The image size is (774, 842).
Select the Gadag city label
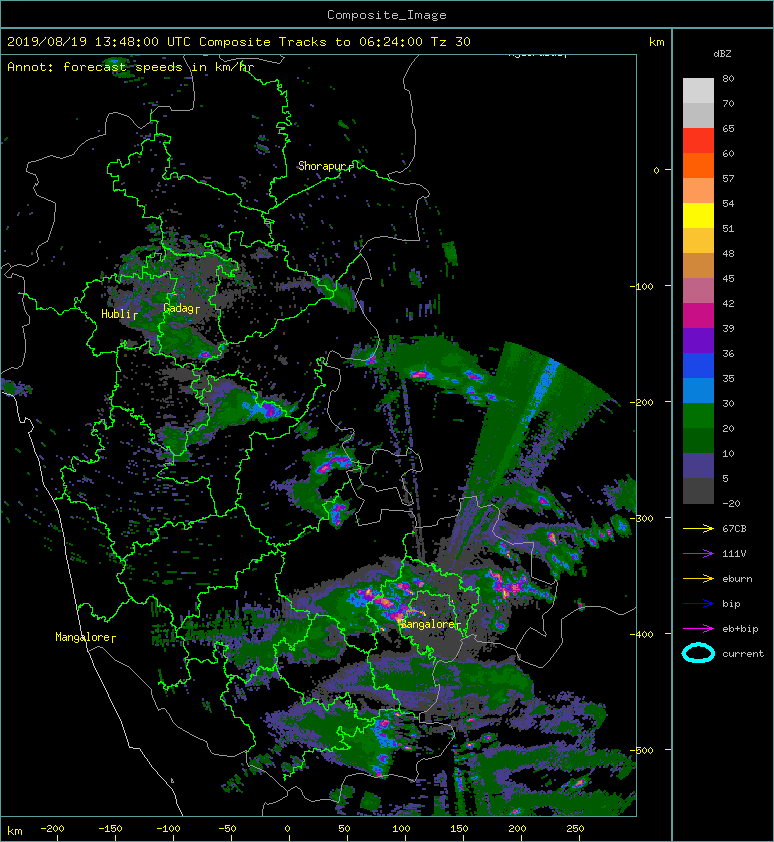(x=179, y=308)
